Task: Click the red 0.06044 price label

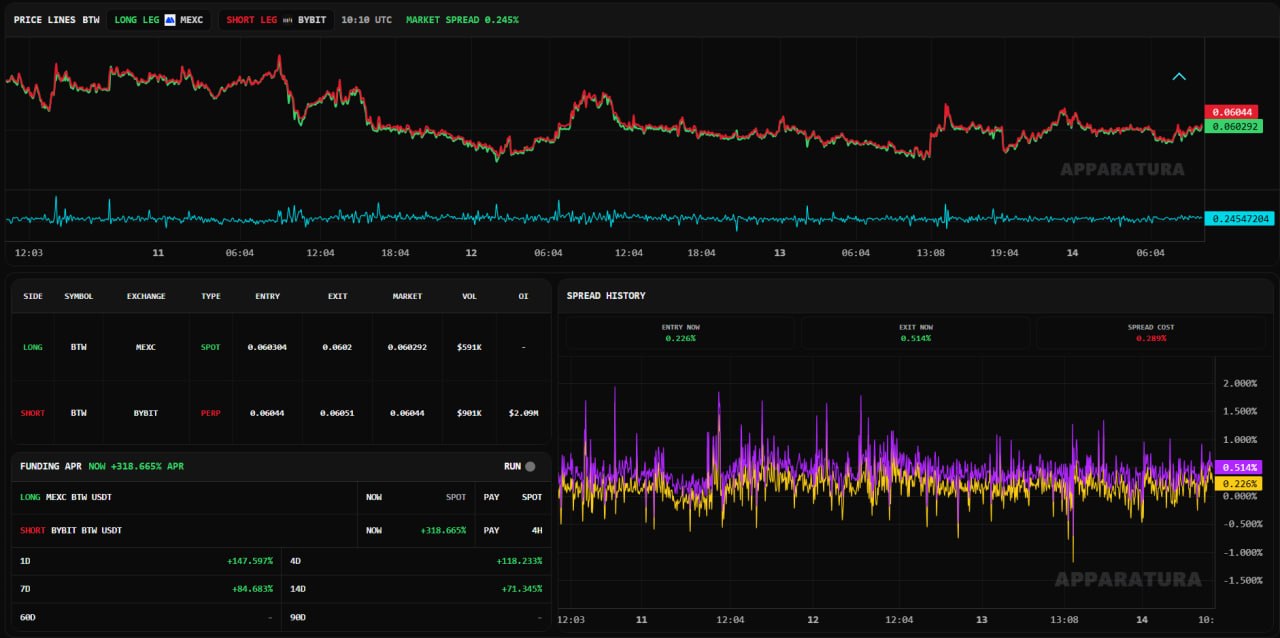Action: click(x=1230, y=113)
